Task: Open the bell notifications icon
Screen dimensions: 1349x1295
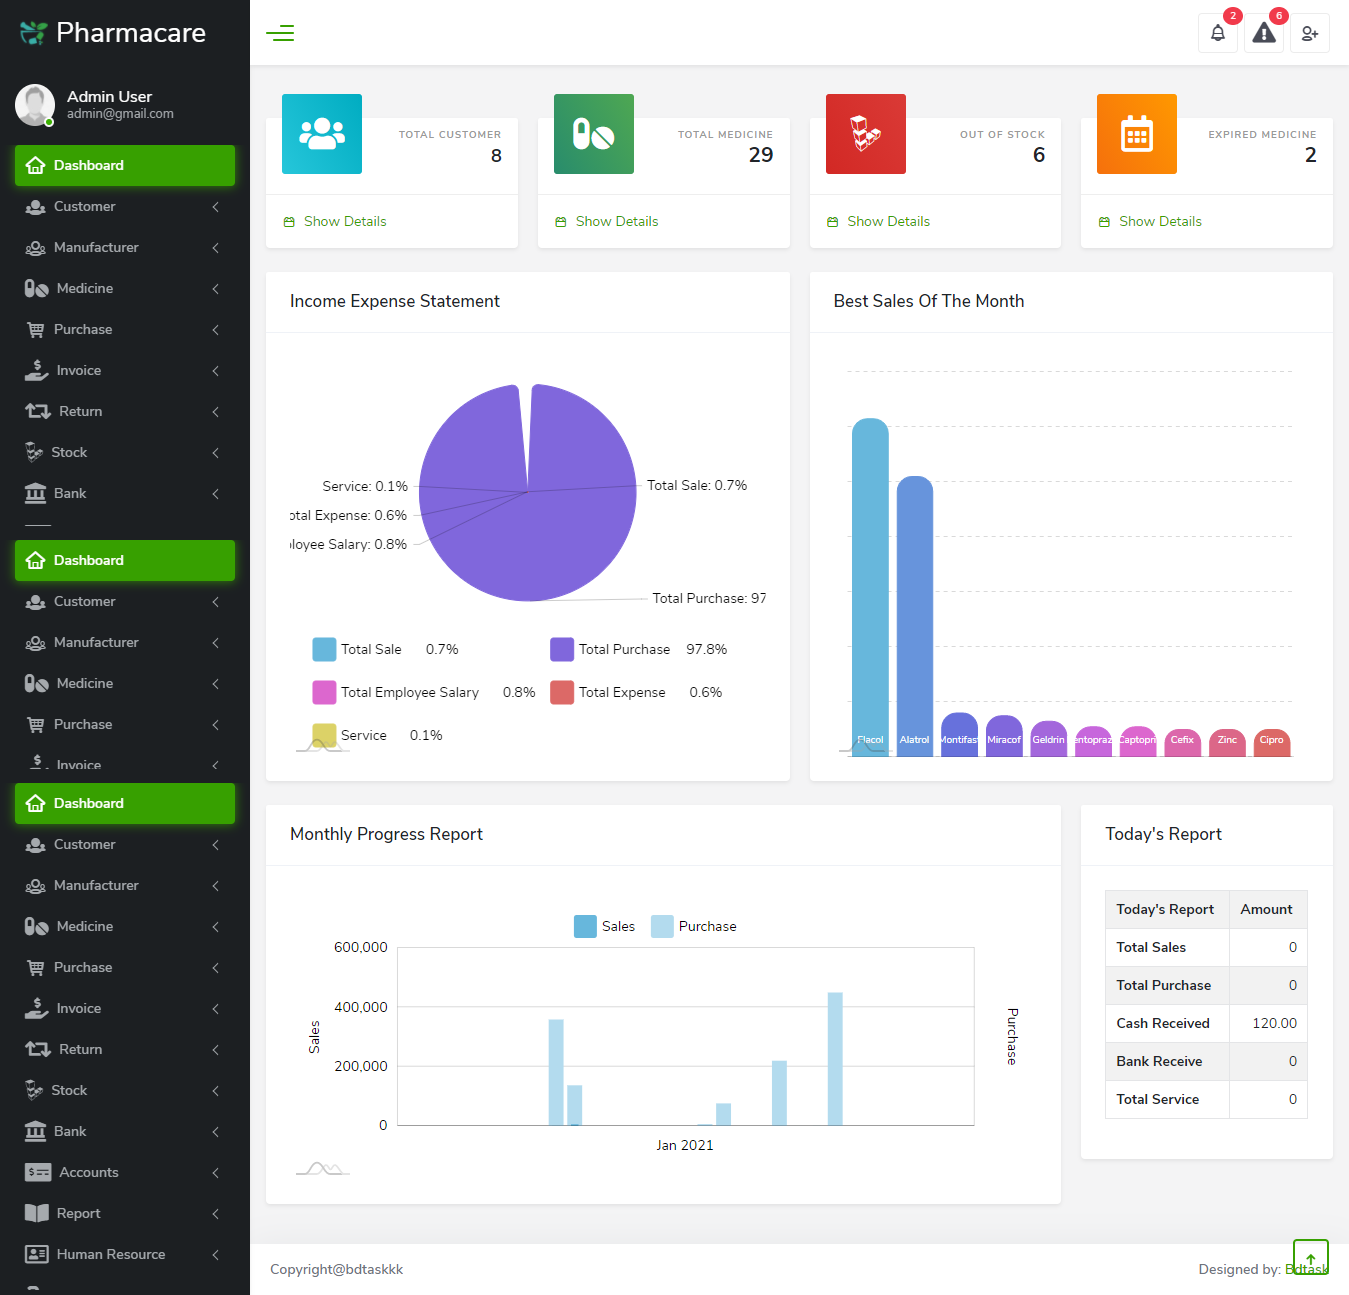Action: [1217, 33]
